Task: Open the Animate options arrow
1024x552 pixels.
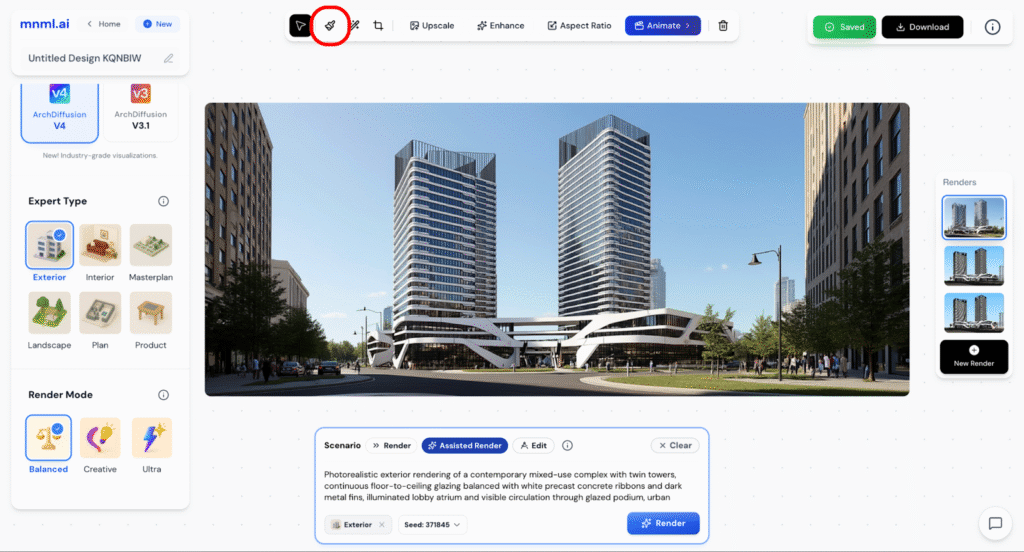Action: tap(688, 25)
